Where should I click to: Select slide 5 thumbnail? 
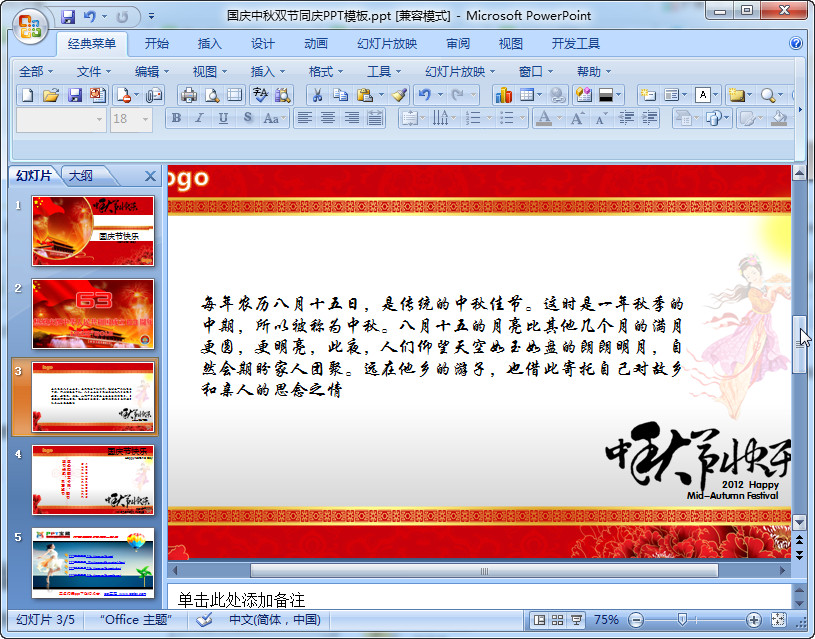93,563
